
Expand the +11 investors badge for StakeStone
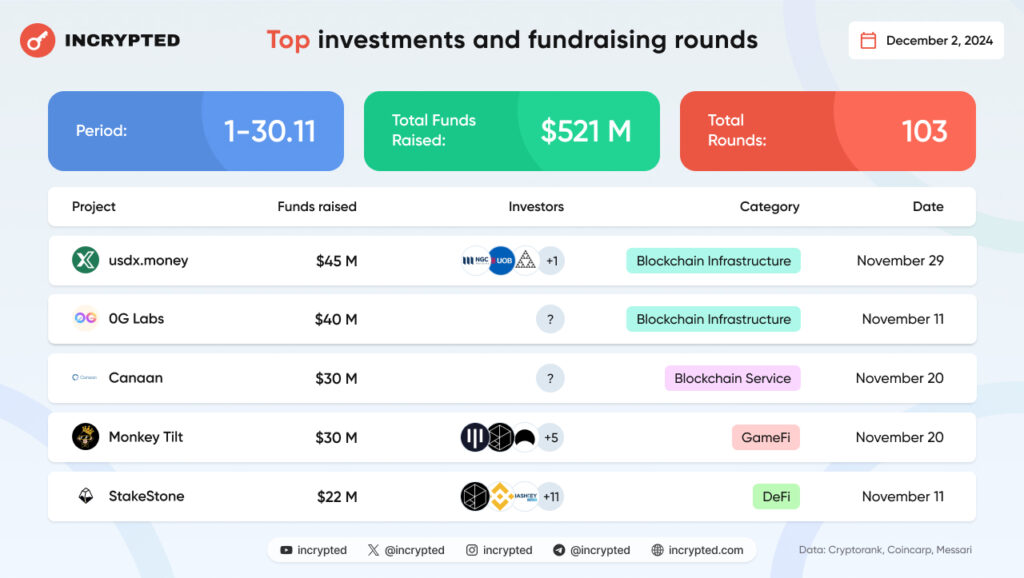pyautogui.click(x=550, y=496)
